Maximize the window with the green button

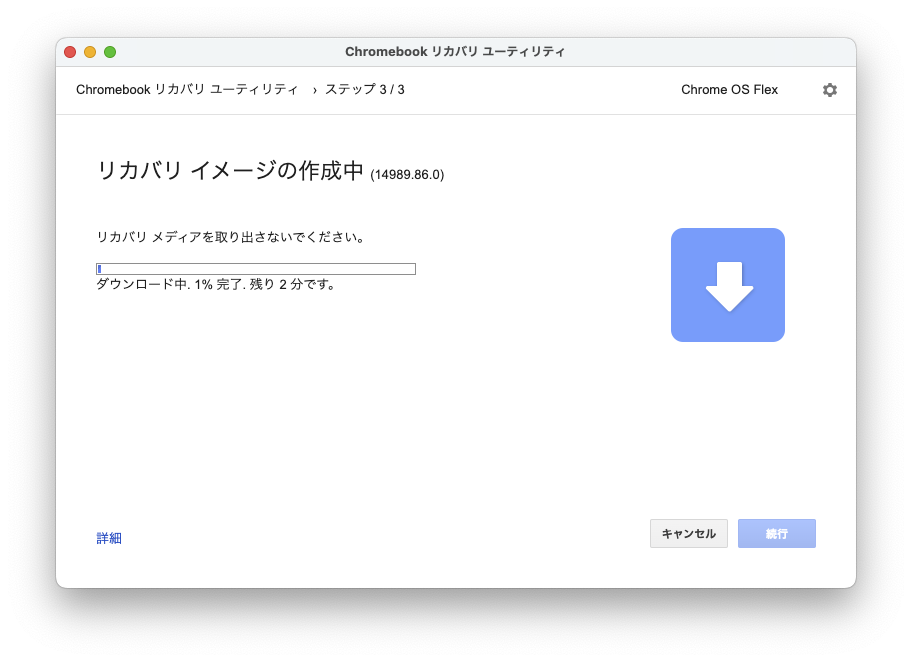pyautogui.click(x=110, y=52)
